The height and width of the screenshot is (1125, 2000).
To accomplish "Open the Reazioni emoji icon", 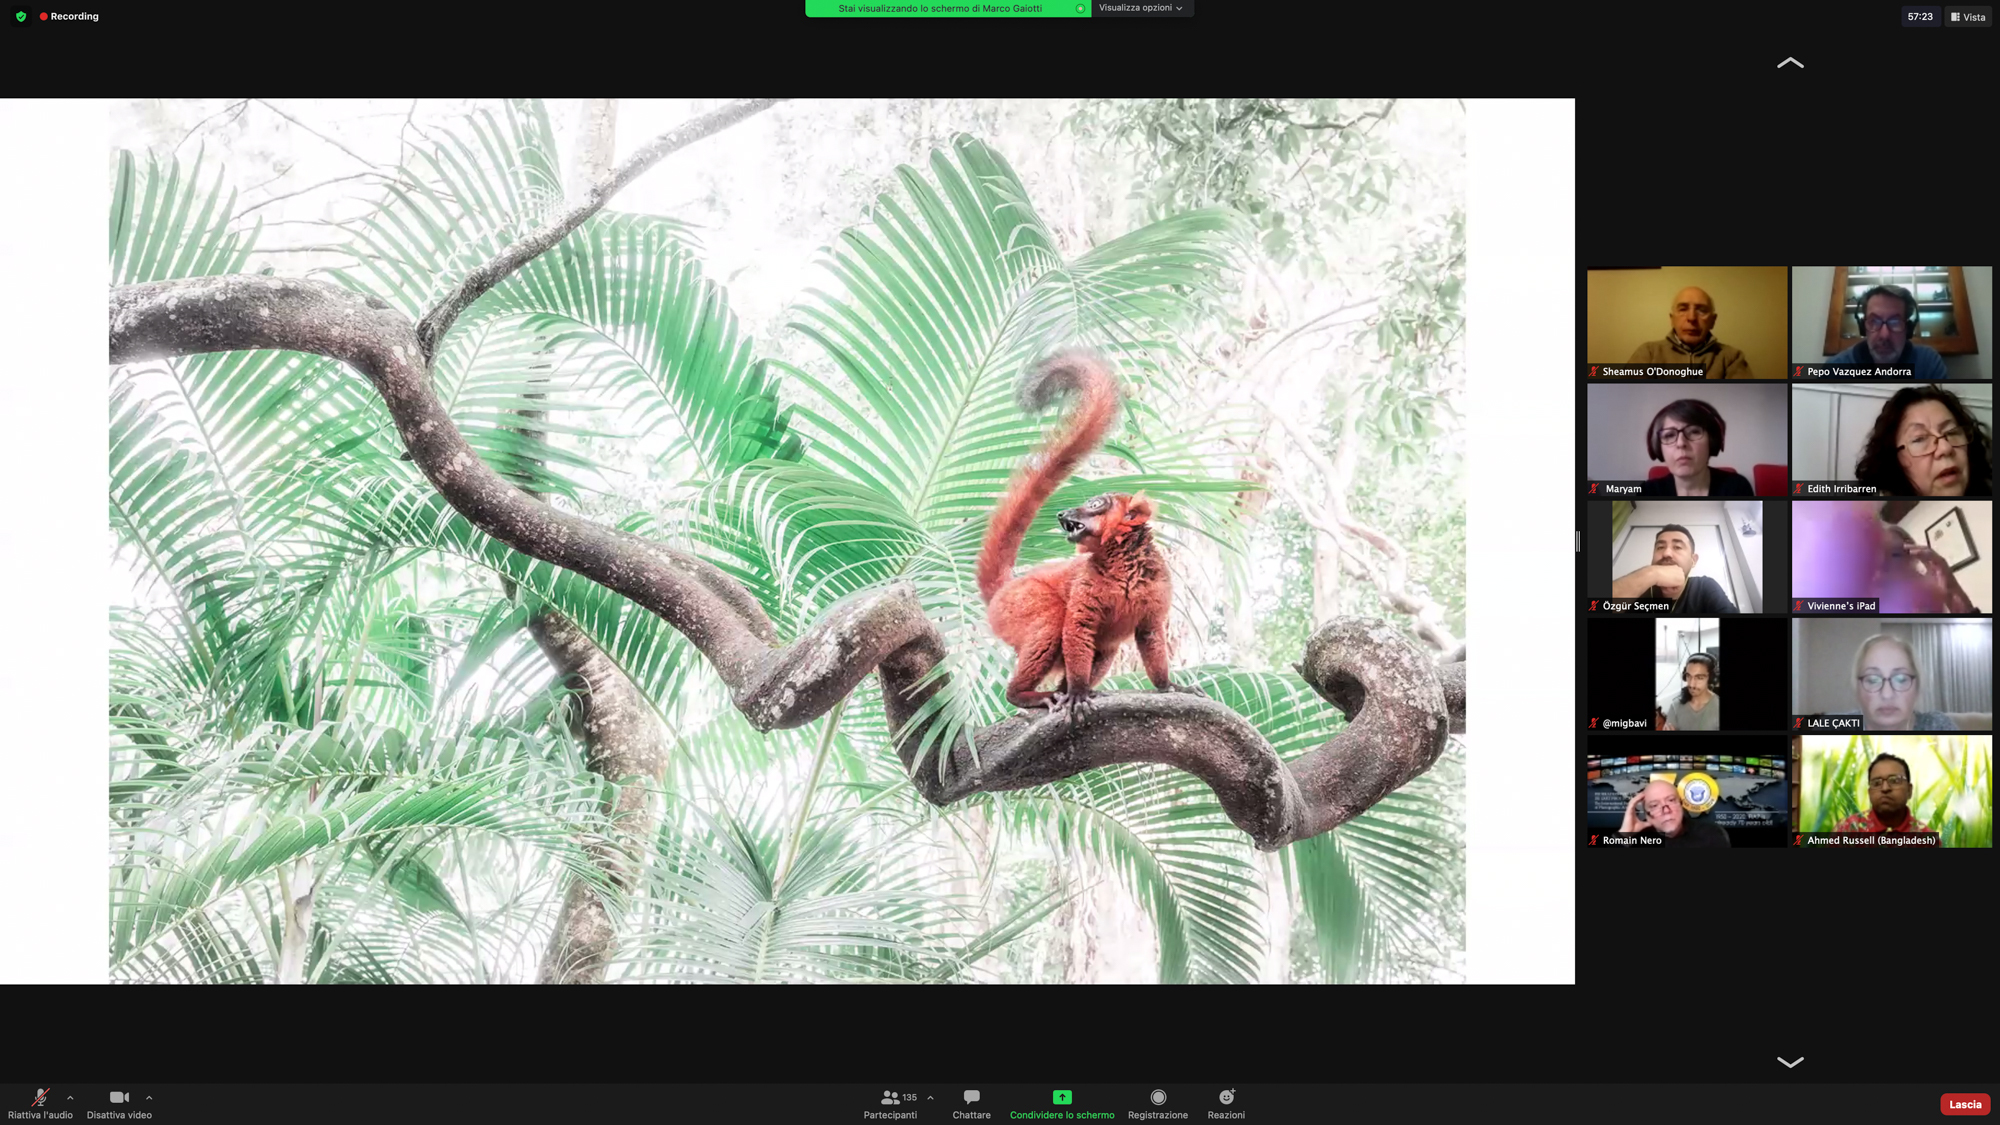I will (1226, 1097).
